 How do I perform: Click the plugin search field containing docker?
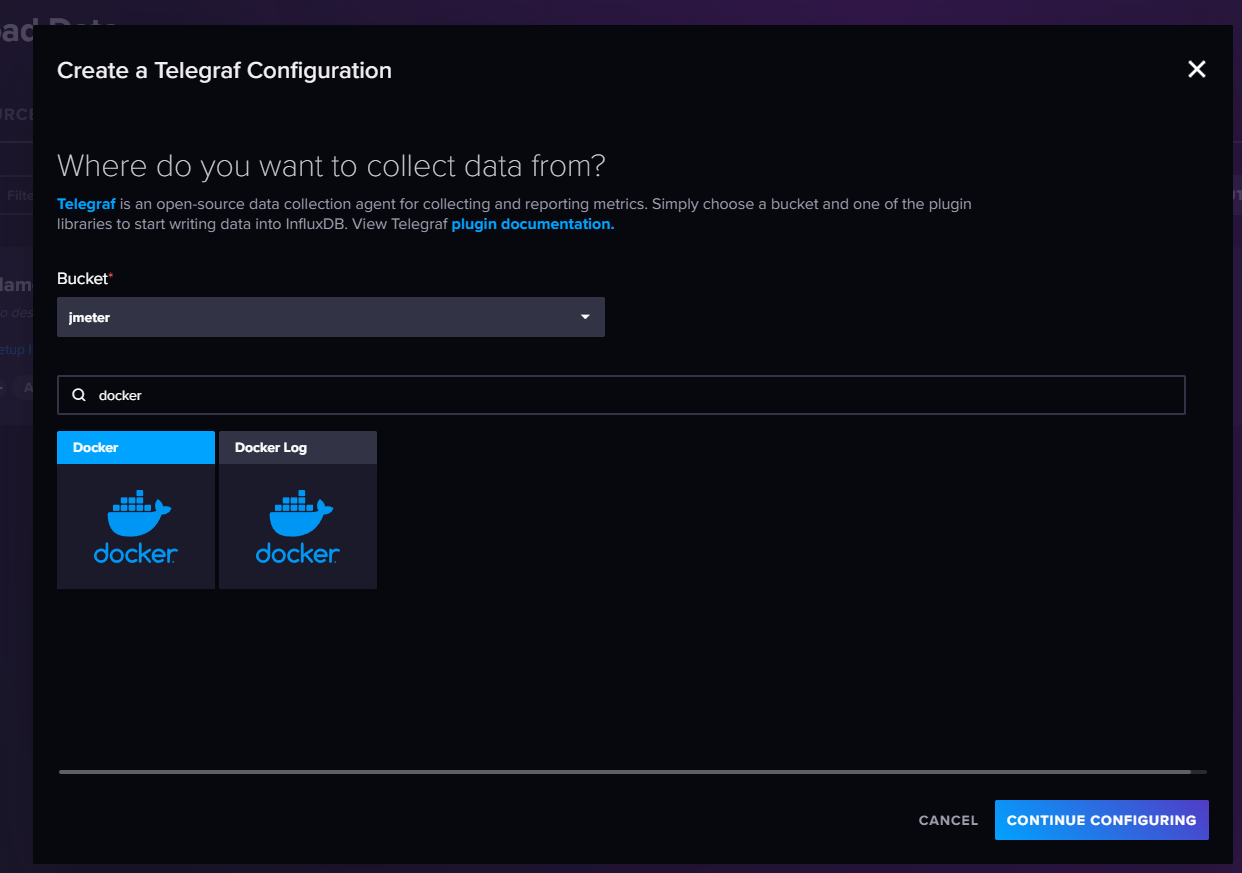click(x=621, y=395)
